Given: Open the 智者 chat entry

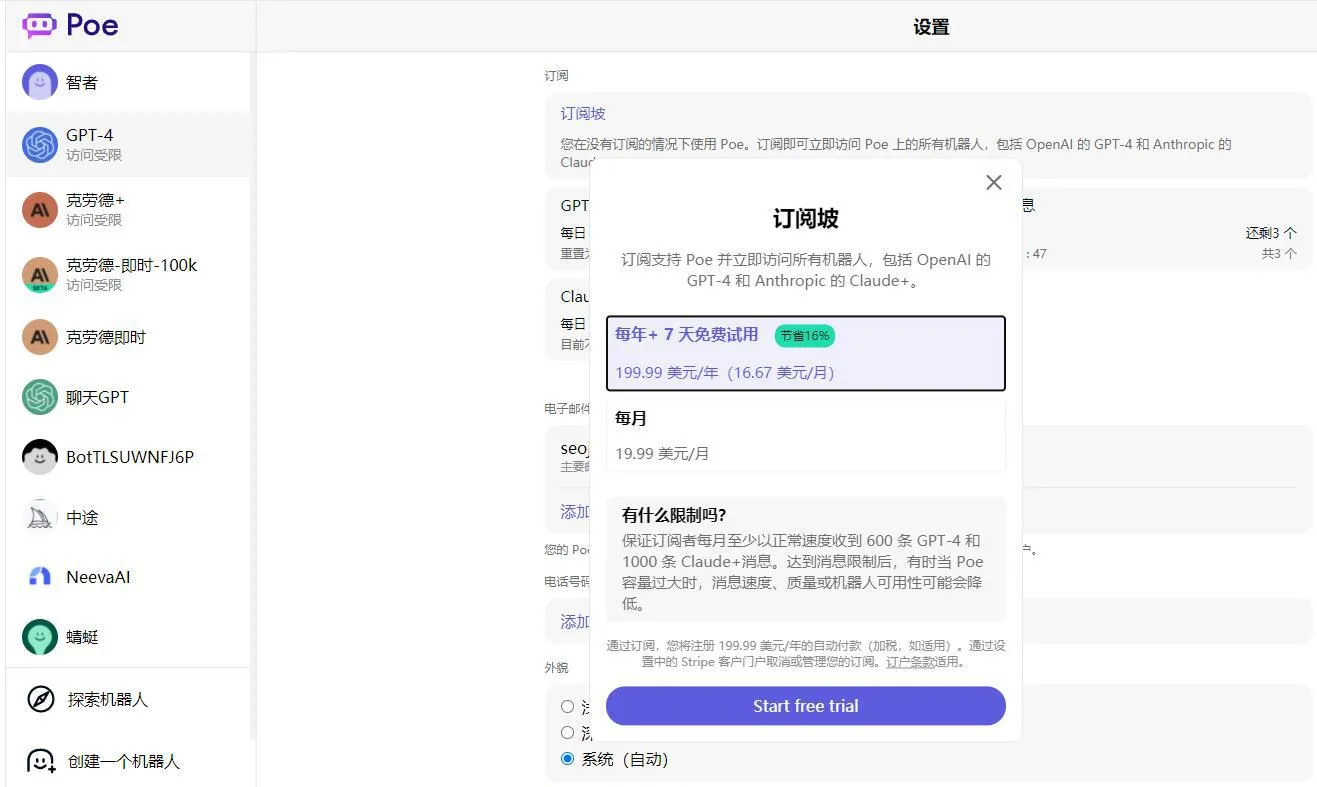Looking at the screenshot, I should point(128,82).
